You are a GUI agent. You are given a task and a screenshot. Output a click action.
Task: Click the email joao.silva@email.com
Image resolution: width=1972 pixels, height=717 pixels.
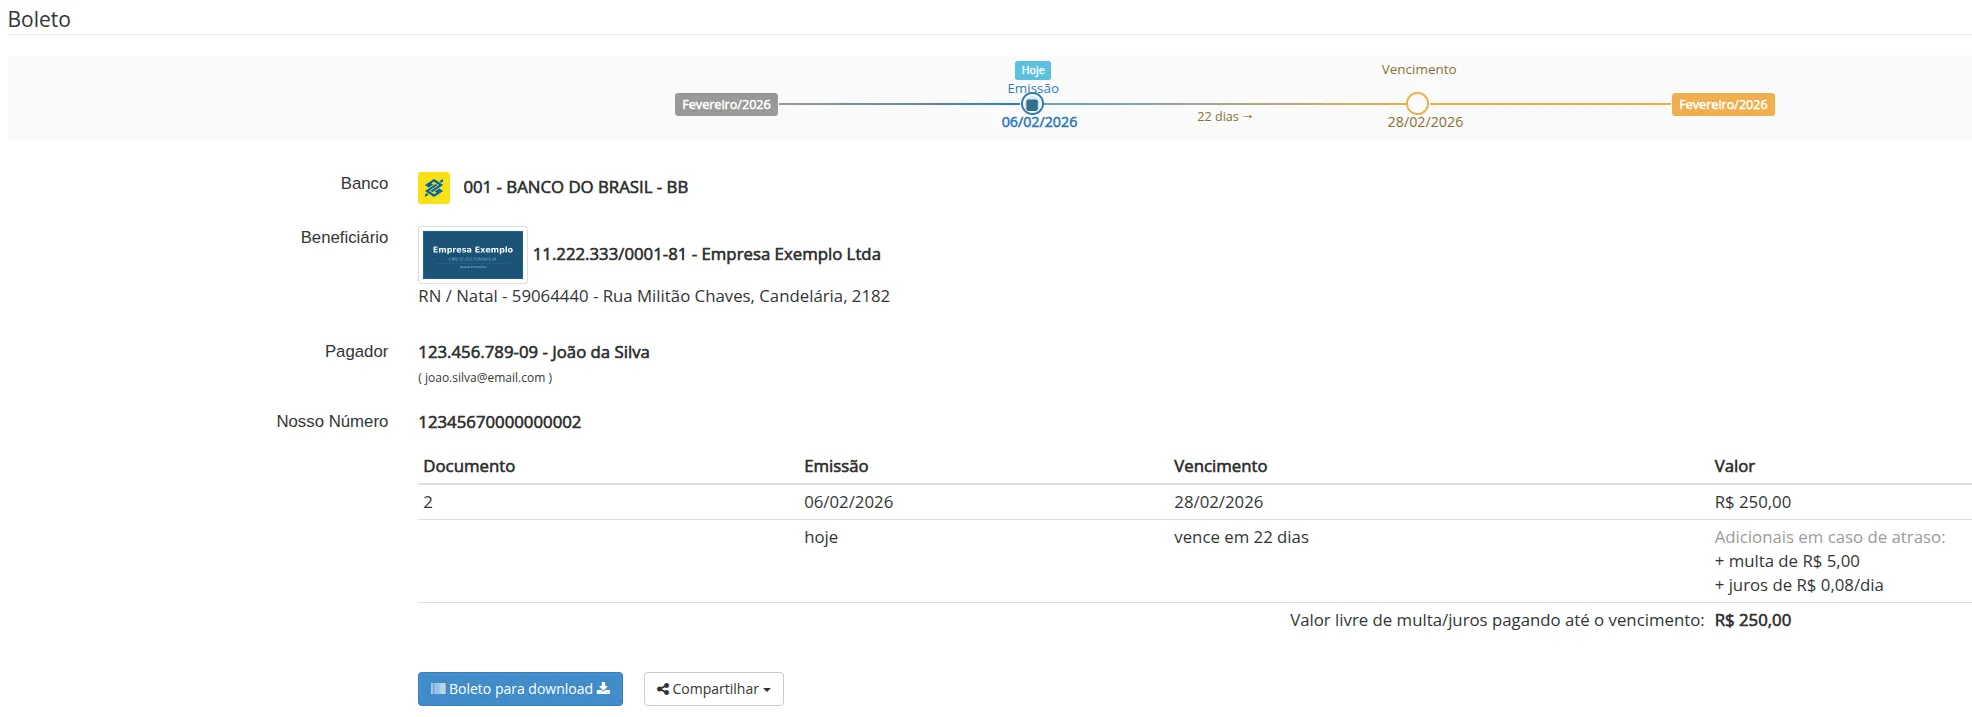pos(485,378)
